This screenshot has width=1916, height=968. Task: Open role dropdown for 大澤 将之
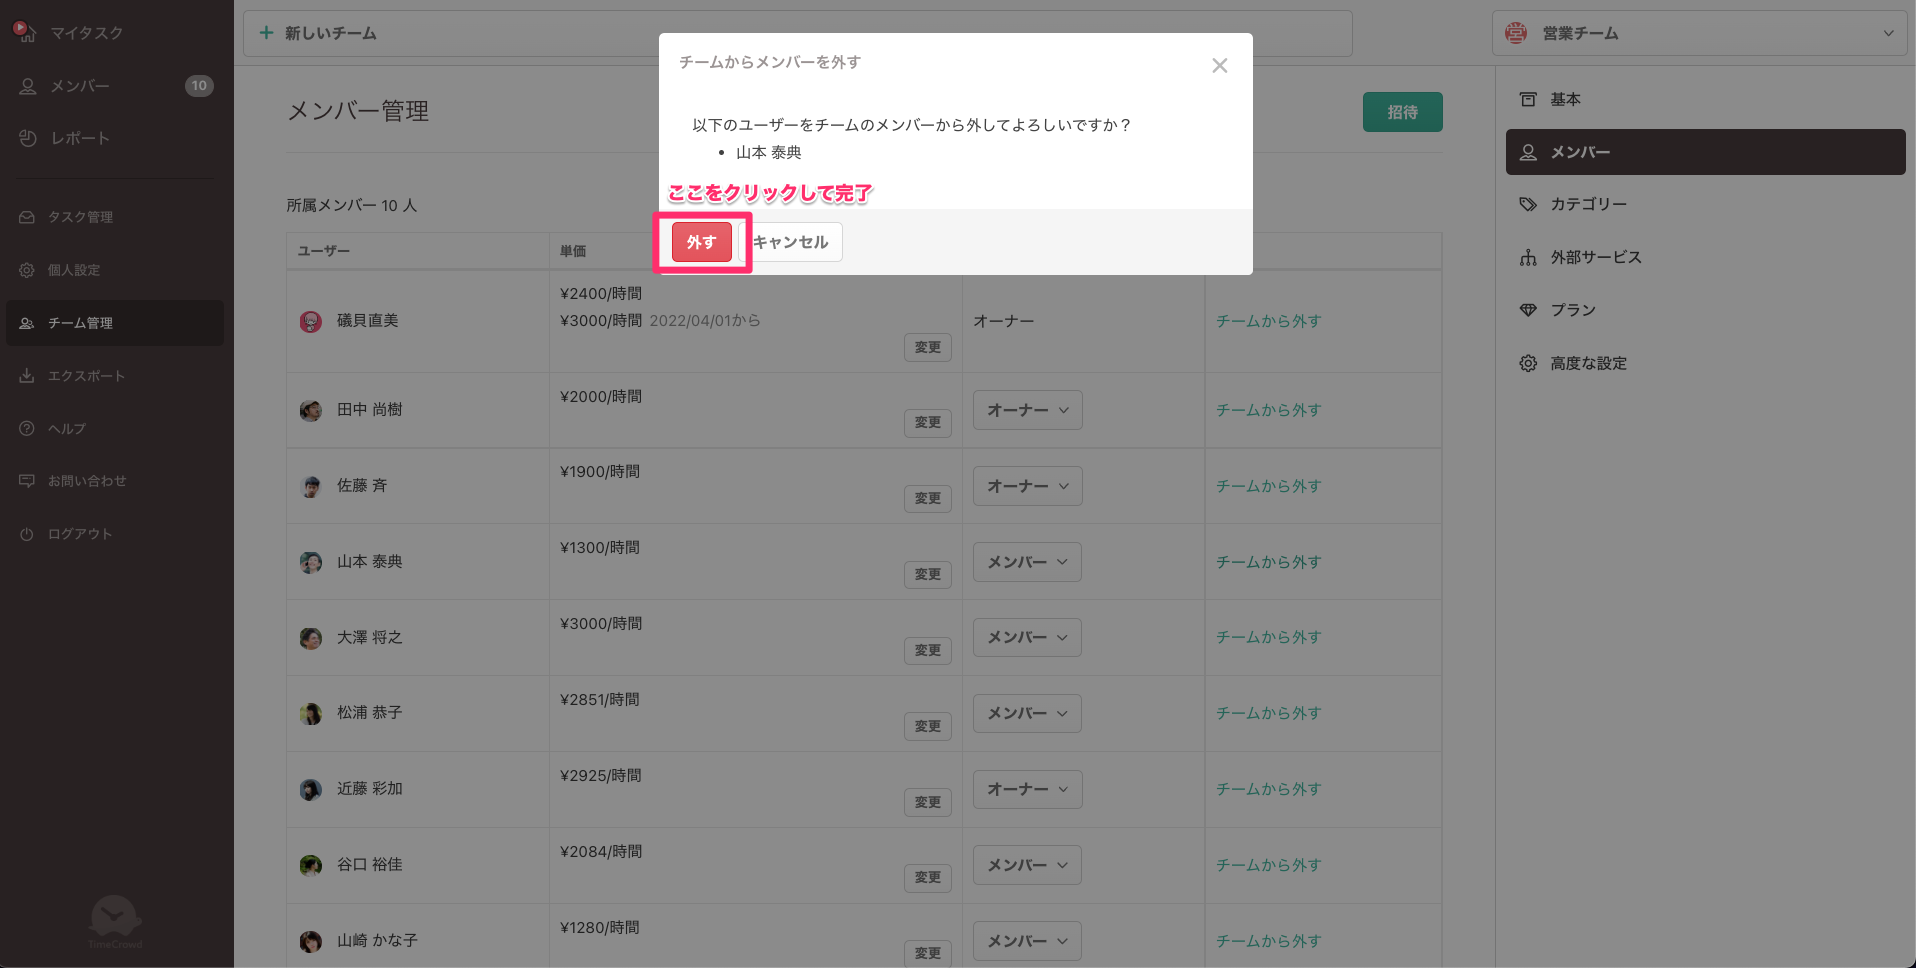point(1027,637)
